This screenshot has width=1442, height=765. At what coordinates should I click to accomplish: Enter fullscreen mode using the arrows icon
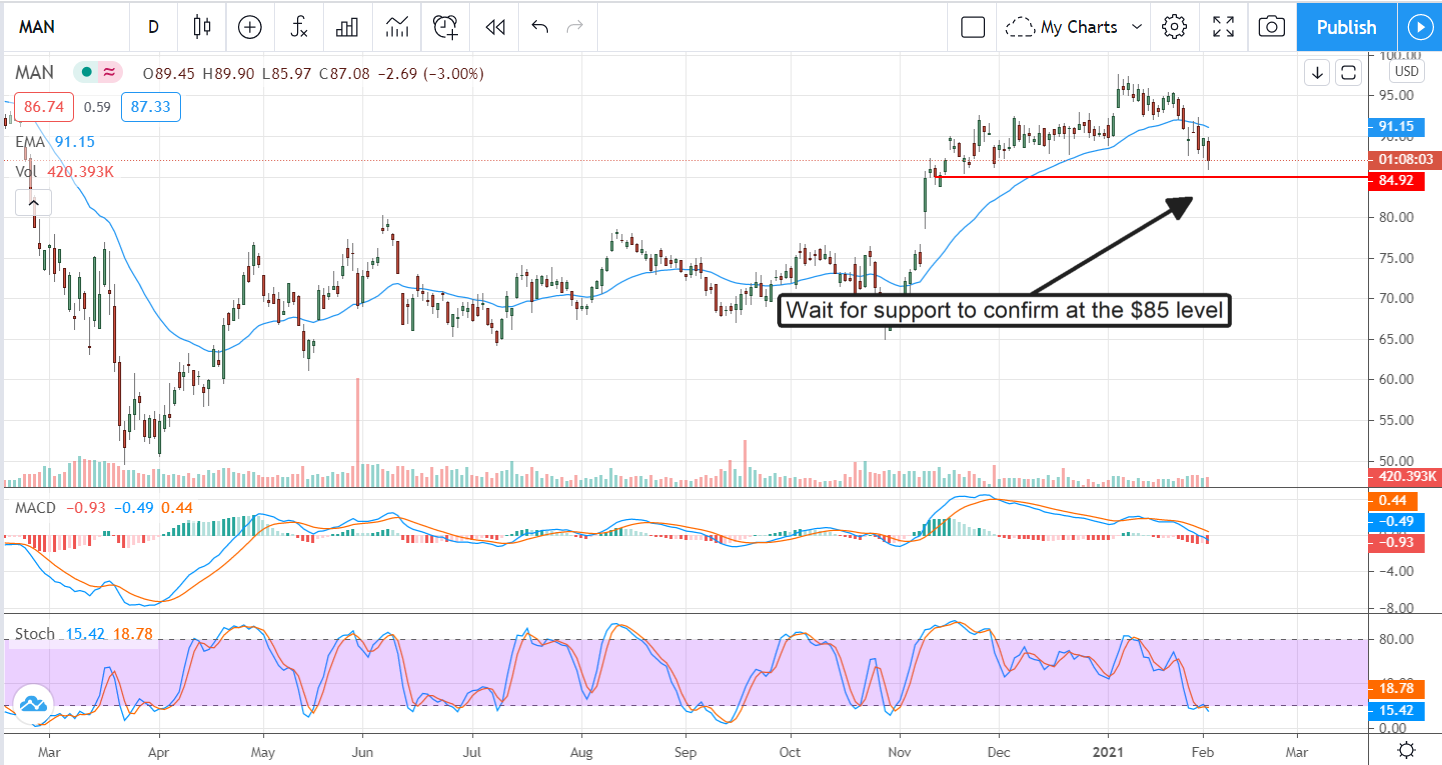tap(1223, 27)
